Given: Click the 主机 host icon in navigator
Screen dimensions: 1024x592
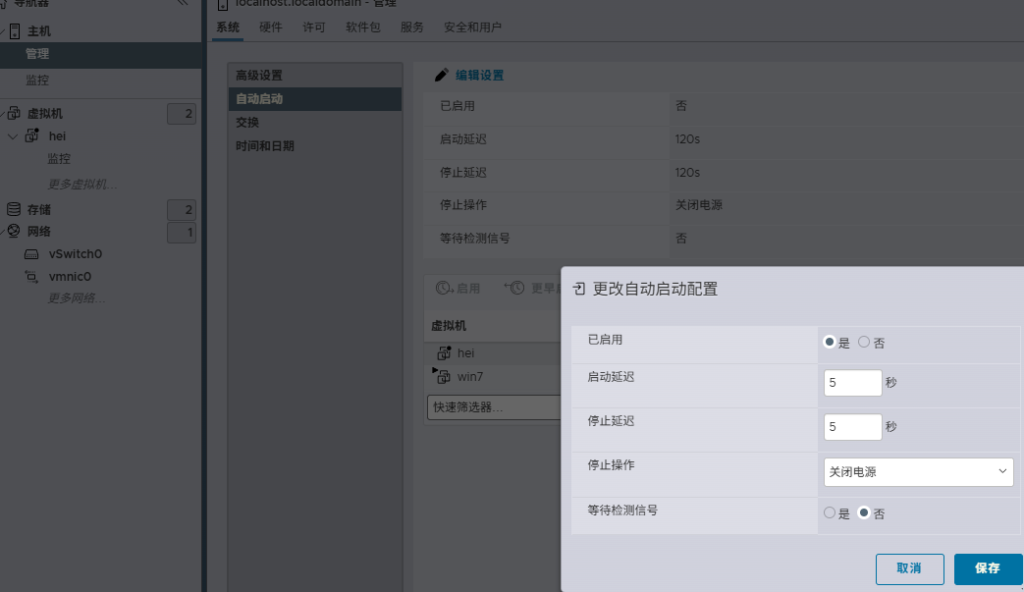Looking at the screenshot, I should [x=14, y=31].
